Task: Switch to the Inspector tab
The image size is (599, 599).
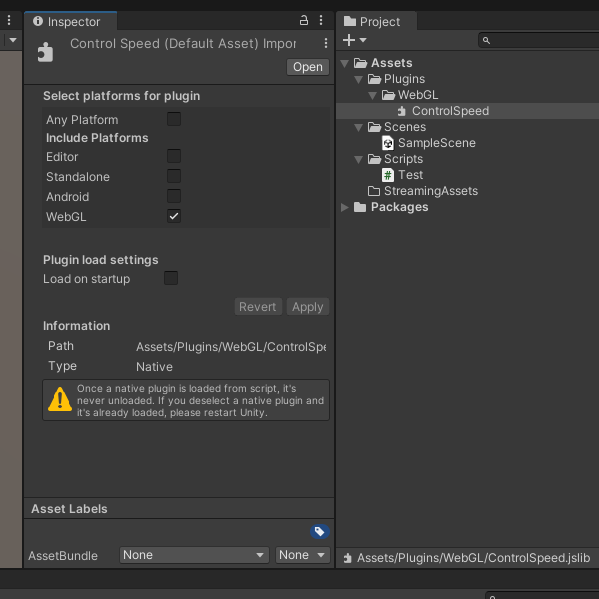Action: pyautogui.click(x=71, y=21)
